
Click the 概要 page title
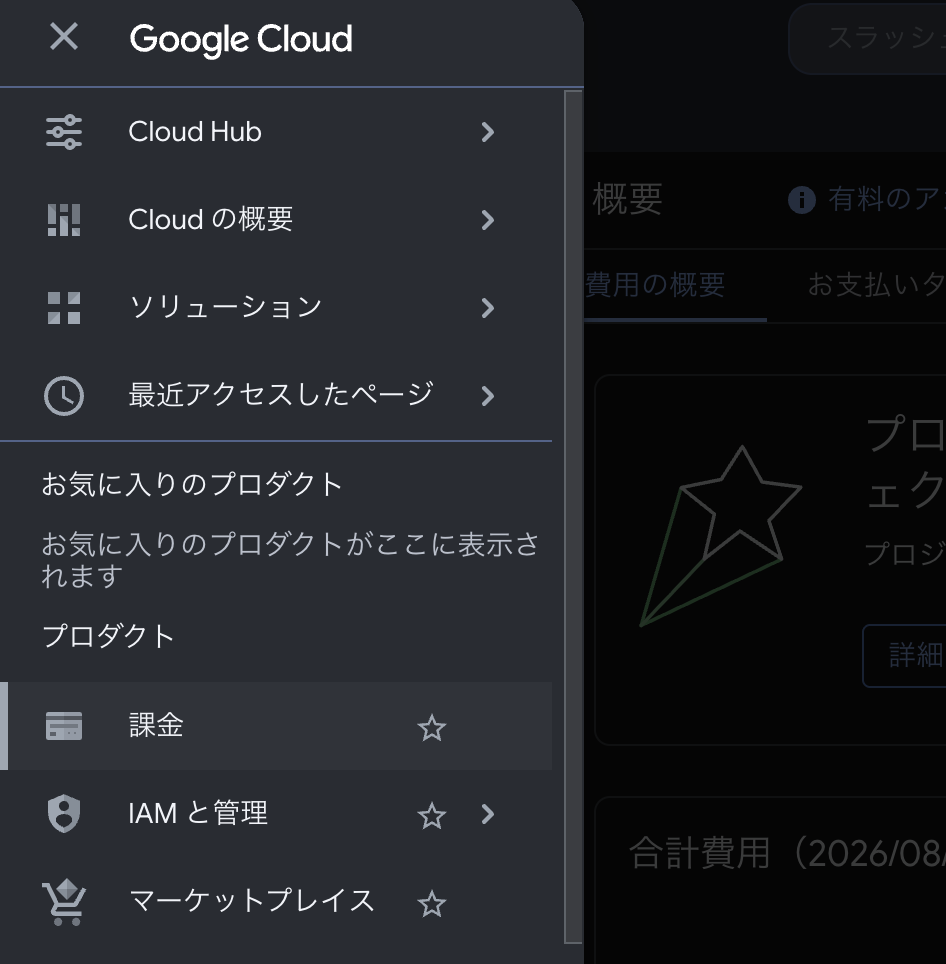tap(628, 199)
